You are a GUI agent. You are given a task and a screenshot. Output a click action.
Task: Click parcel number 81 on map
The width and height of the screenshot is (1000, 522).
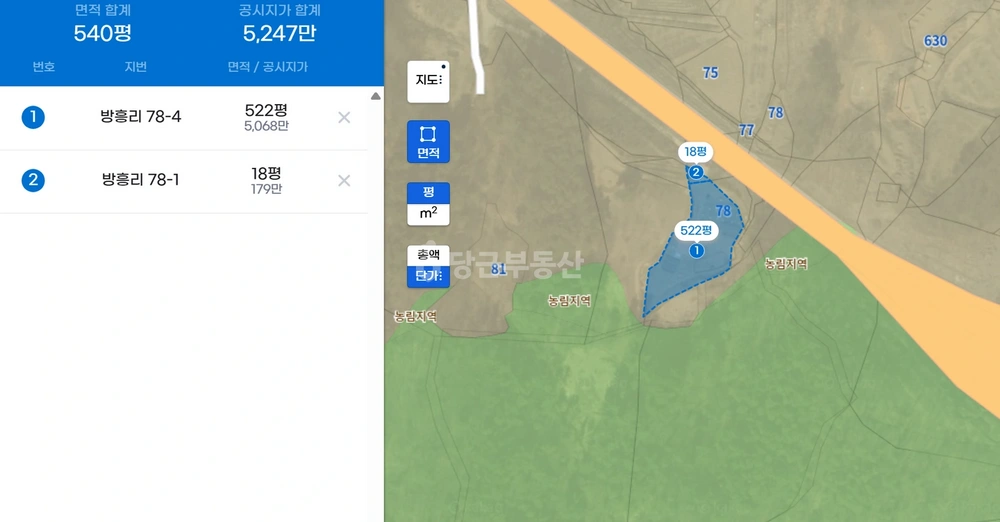(498, 269)
